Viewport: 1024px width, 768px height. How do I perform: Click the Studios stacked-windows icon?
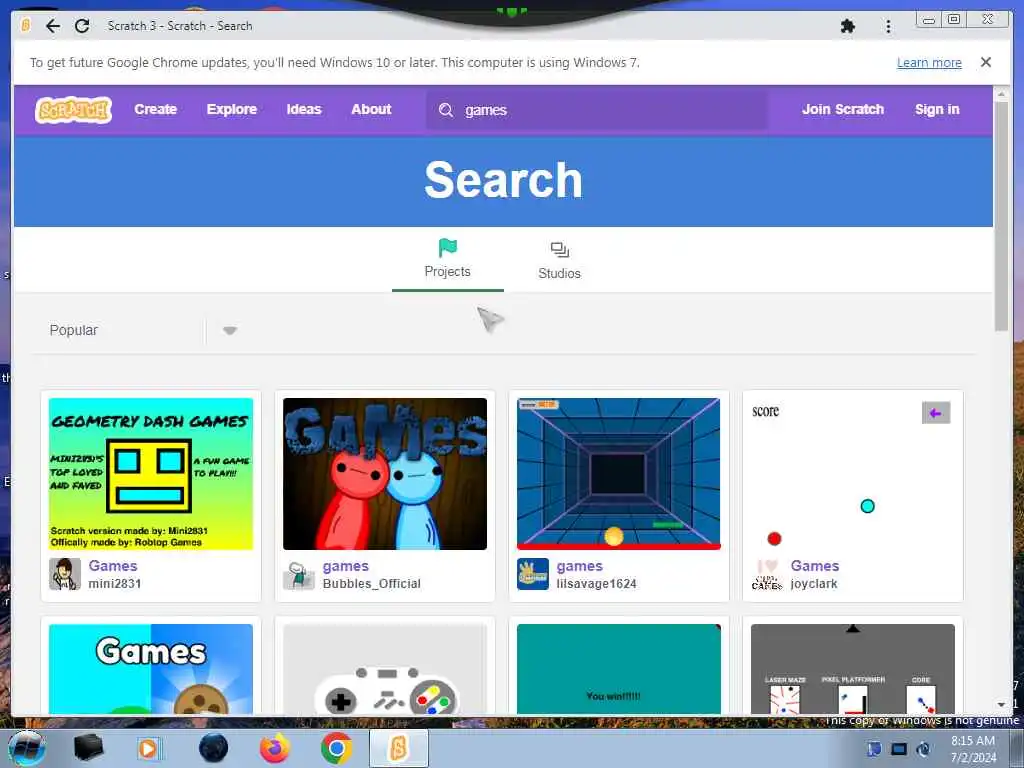pyautogui.click(x=560, y=249)
